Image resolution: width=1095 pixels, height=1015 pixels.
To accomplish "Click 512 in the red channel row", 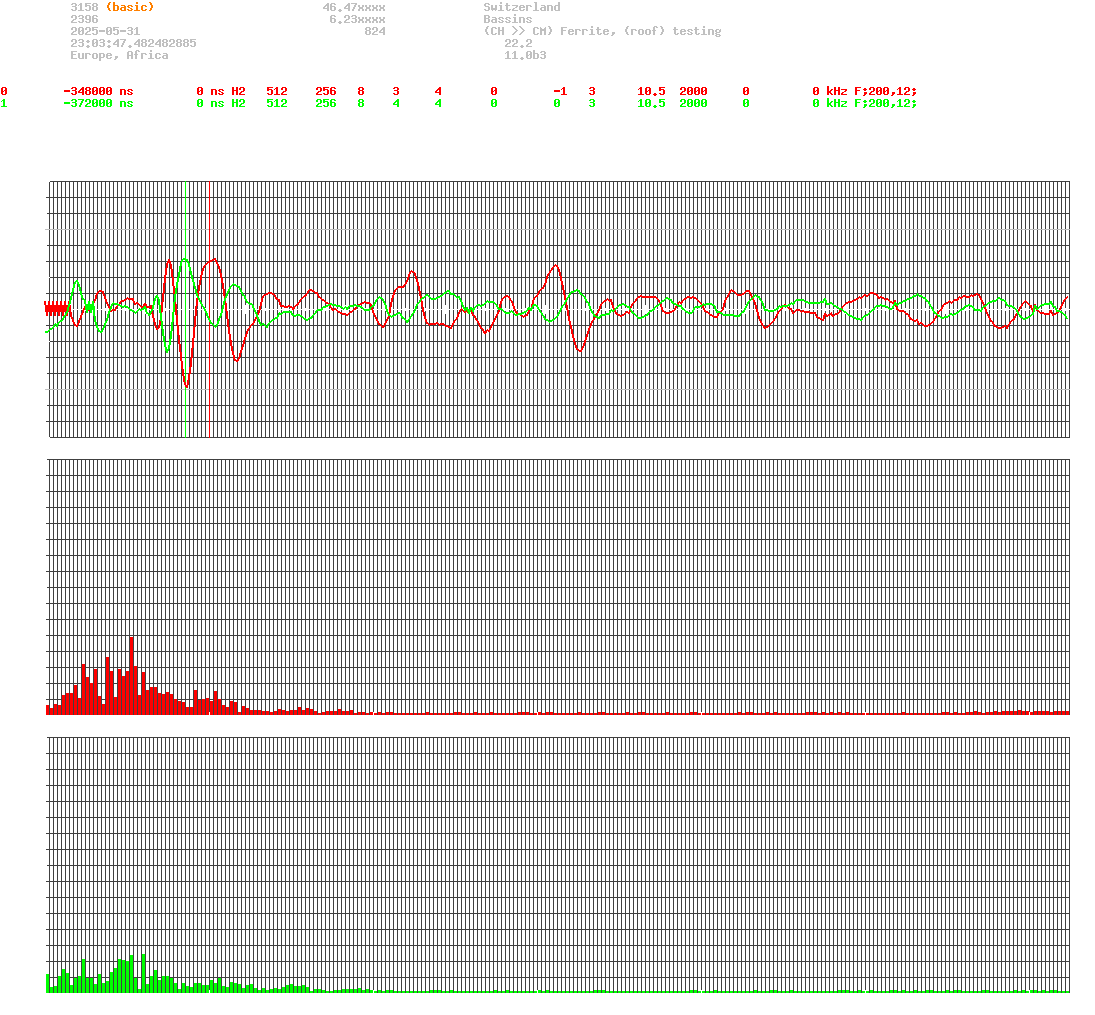I will 277,92.
